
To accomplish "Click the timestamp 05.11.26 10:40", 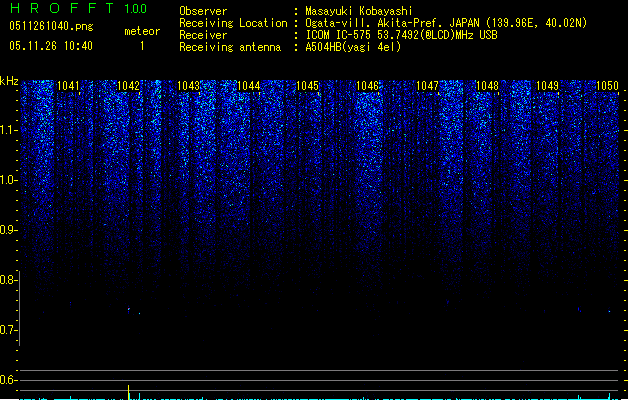I will pos(51,46).
